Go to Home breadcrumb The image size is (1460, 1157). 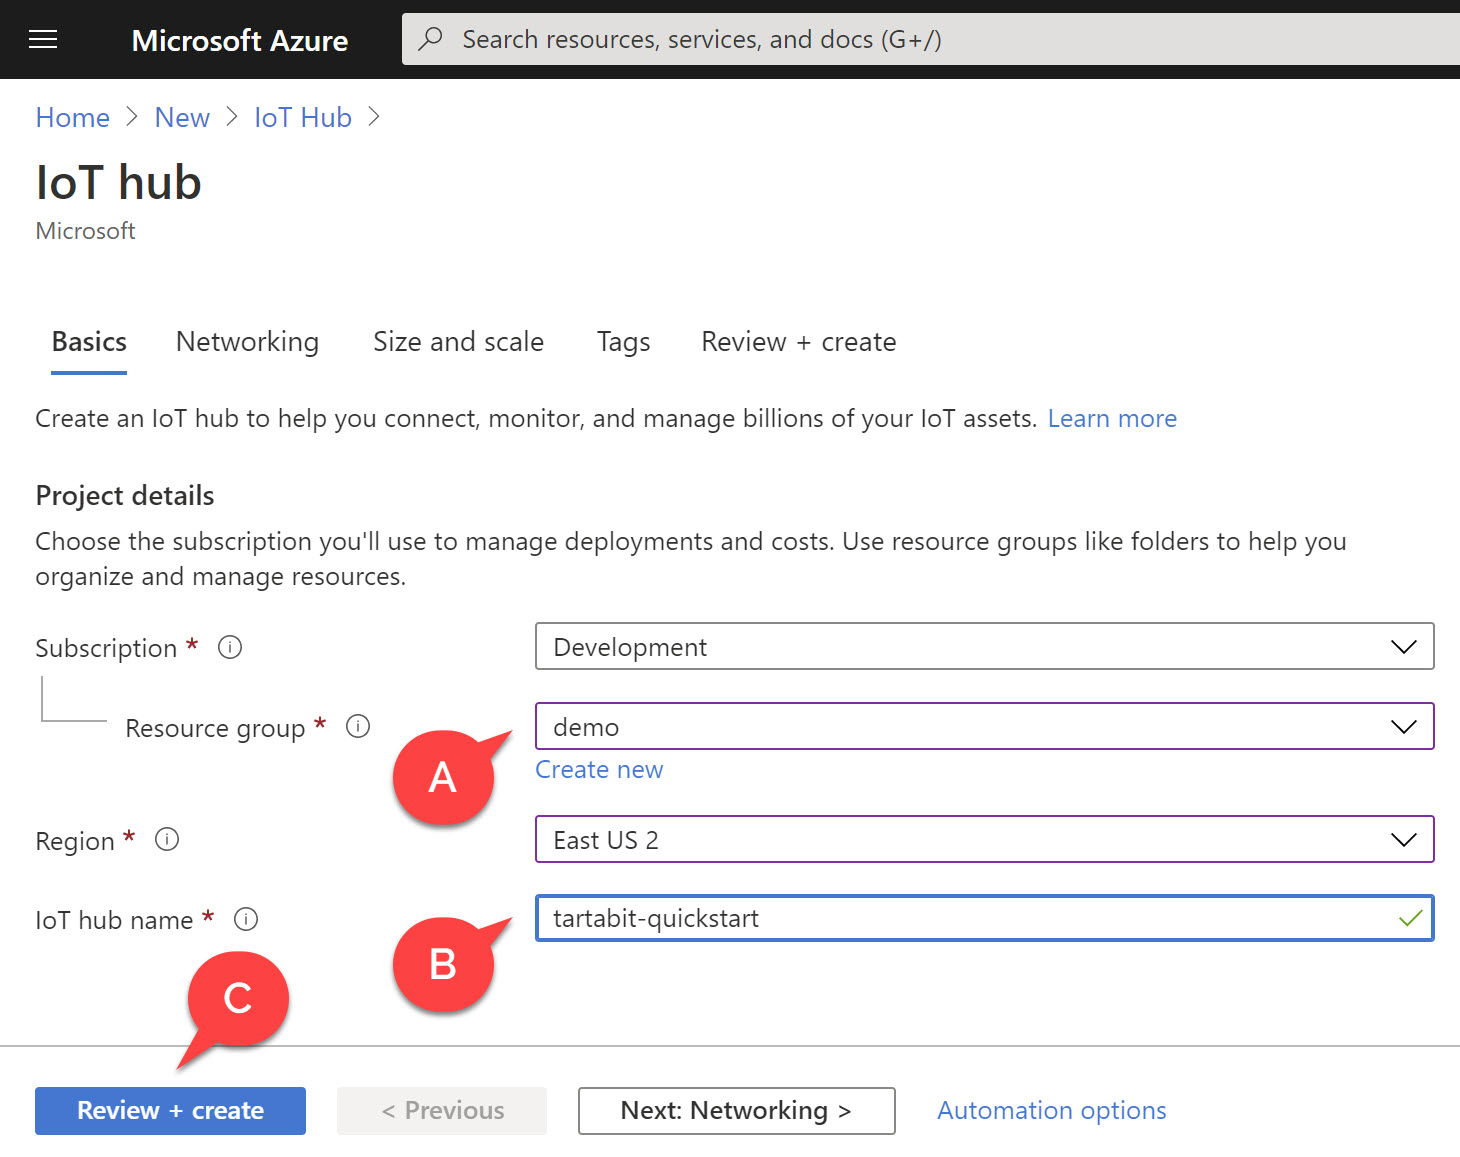click(x=73, y=117)
